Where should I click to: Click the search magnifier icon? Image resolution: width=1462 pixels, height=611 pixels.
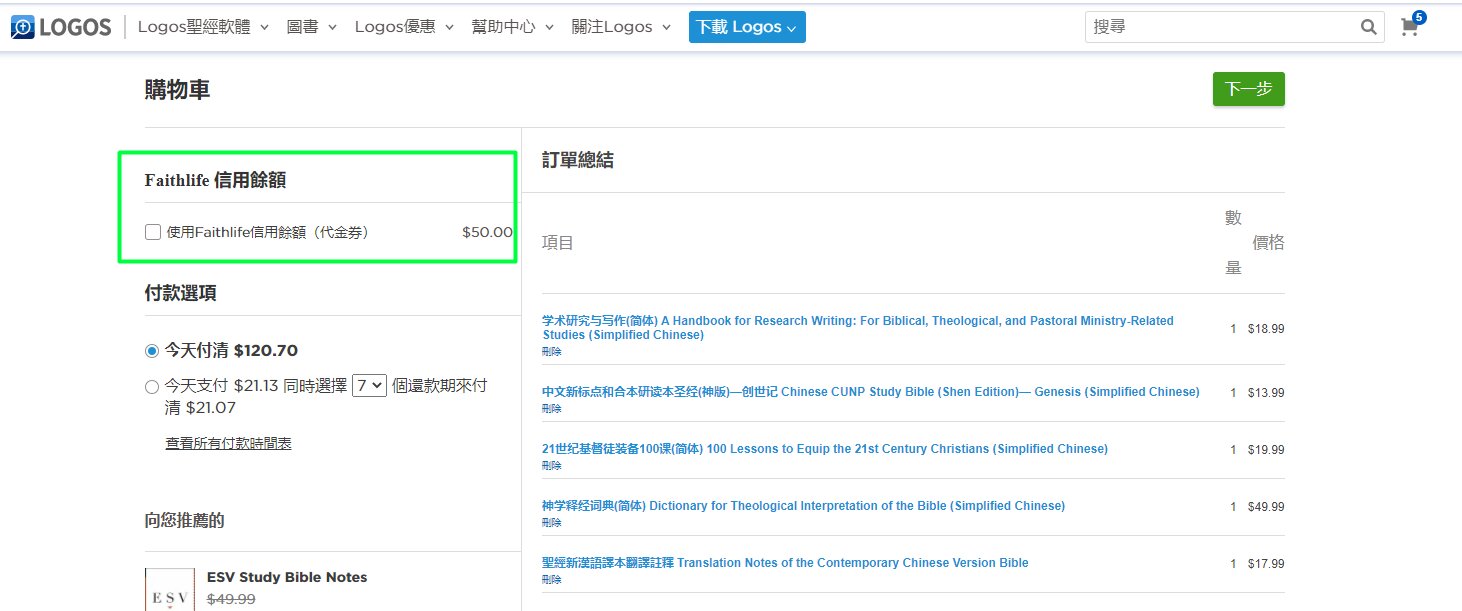1368,27
